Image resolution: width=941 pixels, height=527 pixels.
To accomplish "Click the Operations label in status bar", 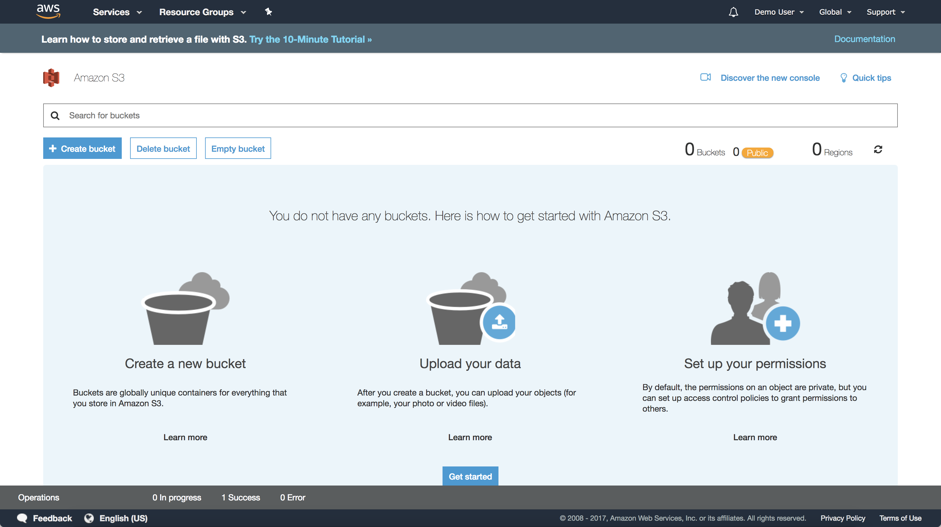I will (38, 498).
